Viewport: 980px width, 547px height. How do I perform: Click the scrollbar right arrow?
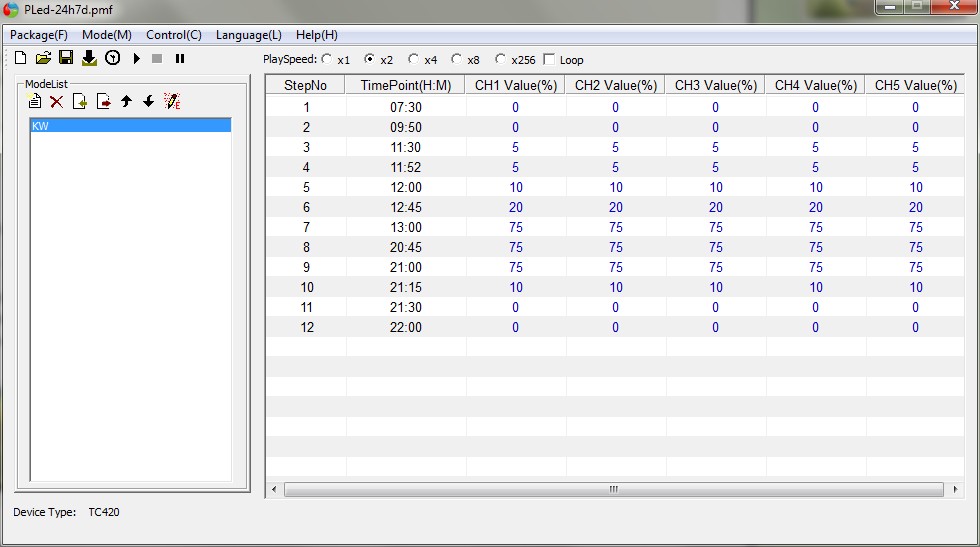[x=955, y=489]
